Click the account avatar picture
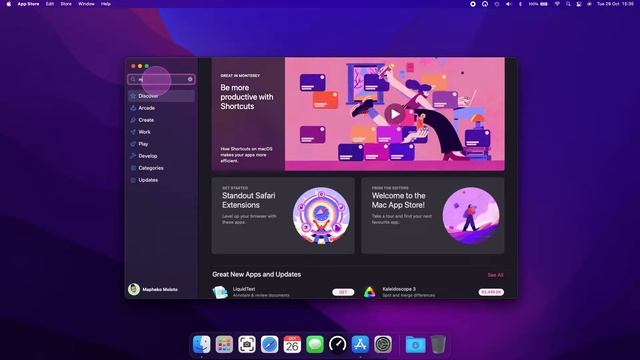640x360 pixels. pos(134,289)
